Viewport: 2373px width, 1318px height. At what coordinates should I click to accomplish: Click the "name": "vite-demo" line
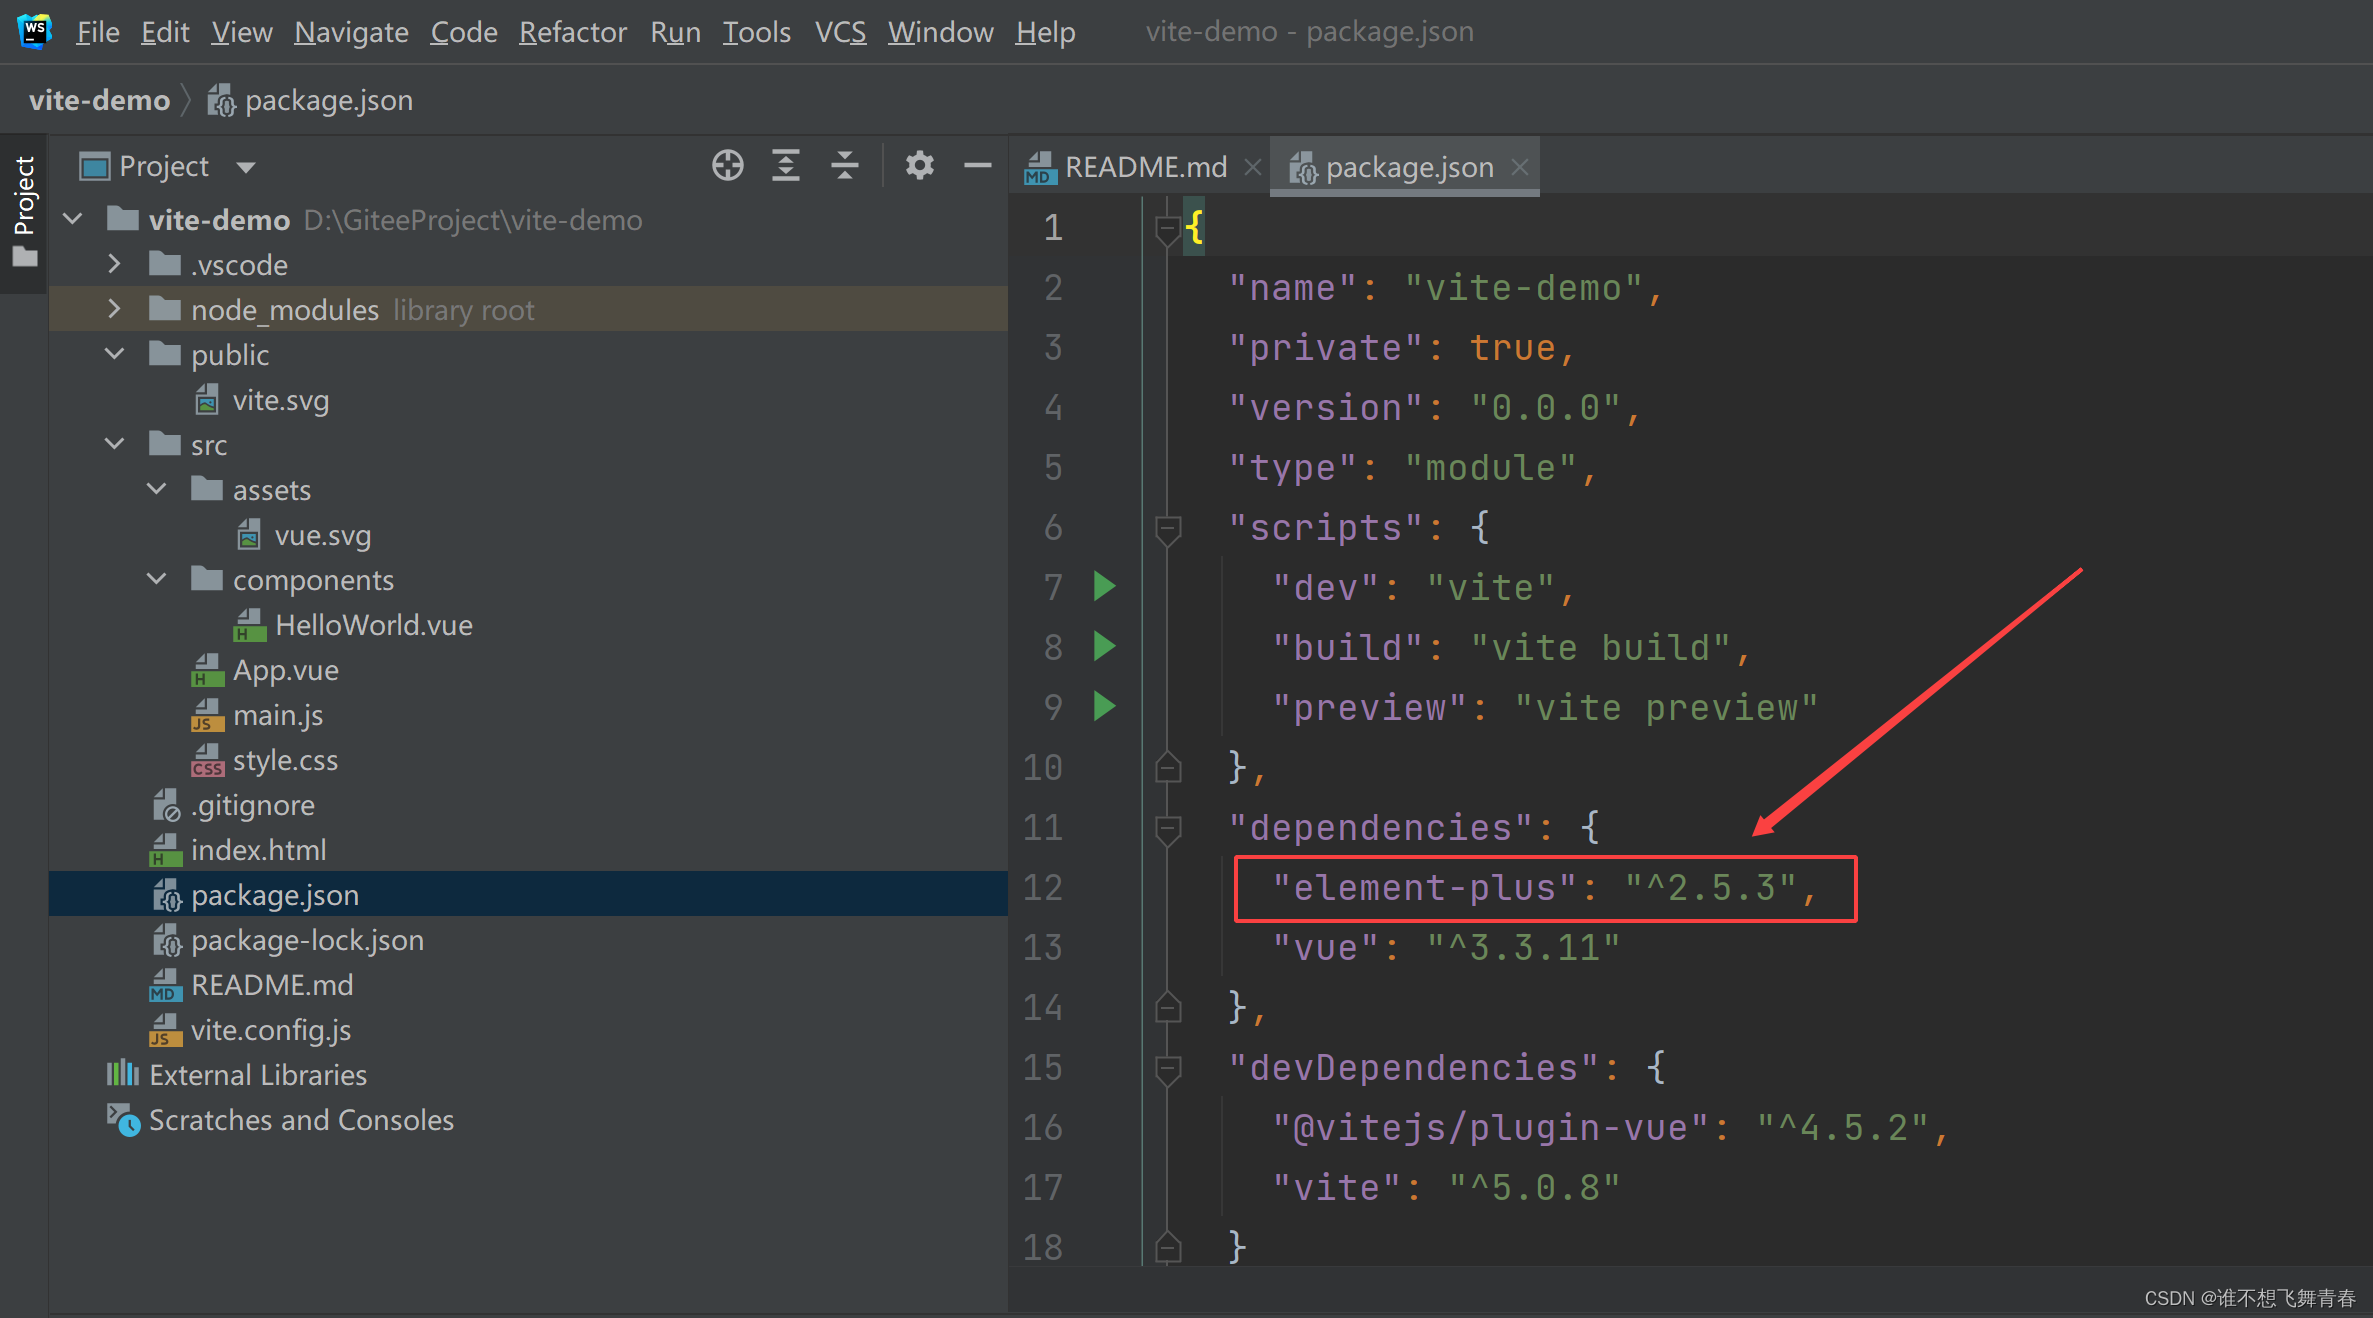1446,288
